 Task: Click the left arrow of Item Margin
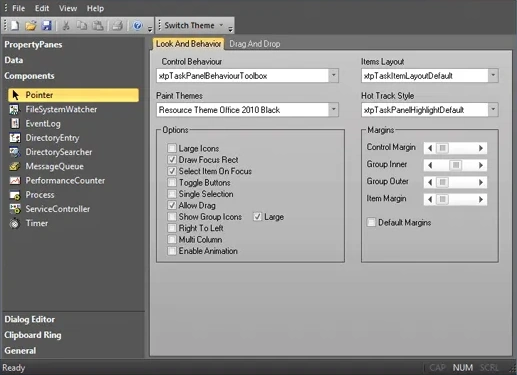point(430,199)
